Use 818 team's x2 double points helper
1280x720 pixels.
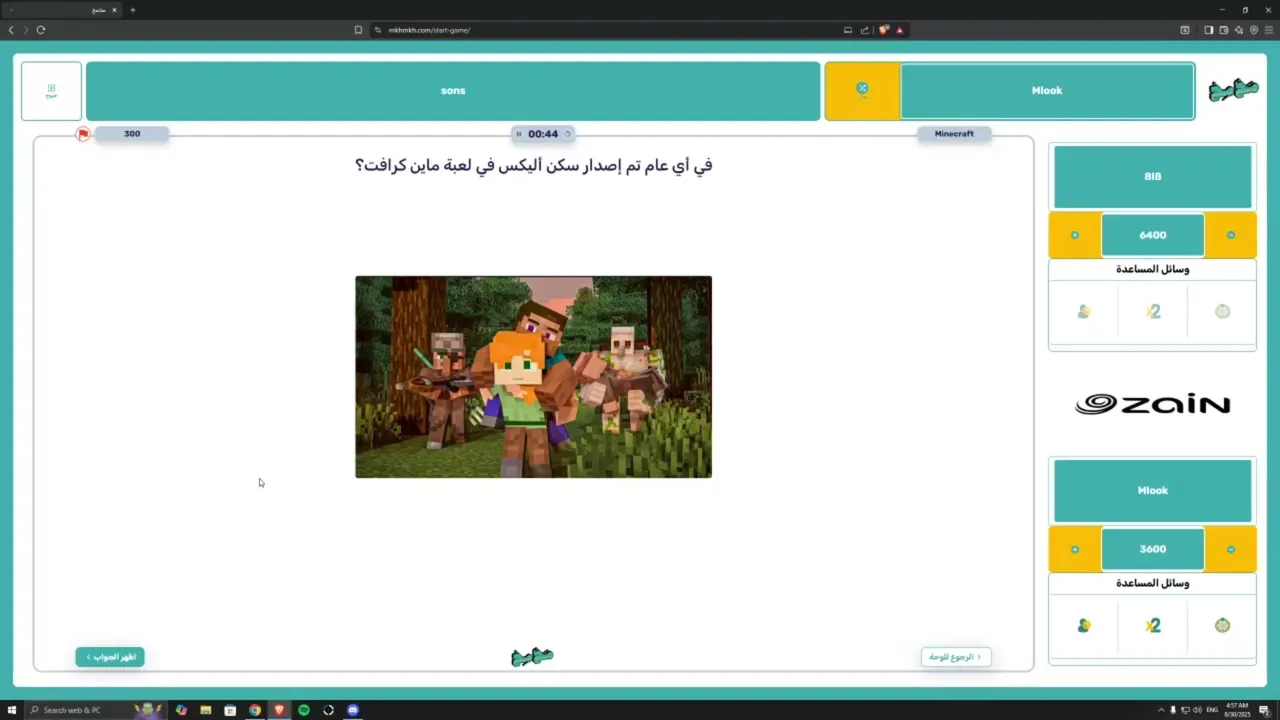[1153, 312]
